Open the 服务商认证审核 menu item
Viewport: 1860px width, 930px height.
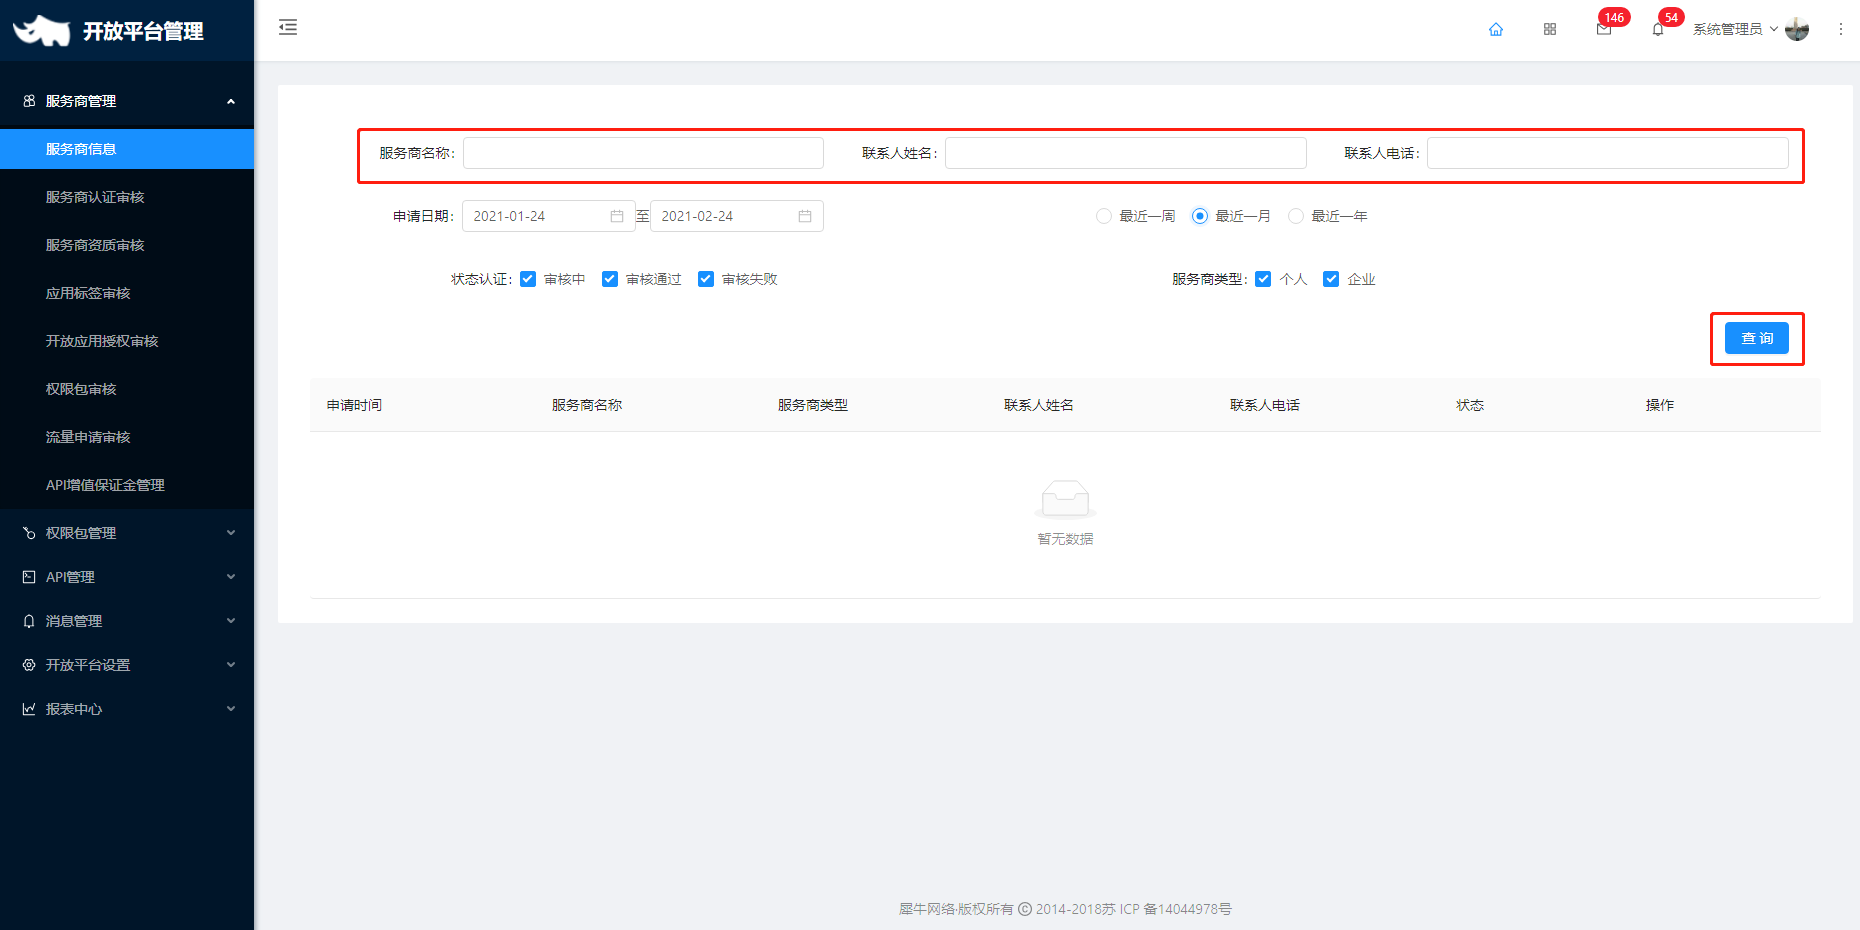pyautogui.click(x=127, y=197)
